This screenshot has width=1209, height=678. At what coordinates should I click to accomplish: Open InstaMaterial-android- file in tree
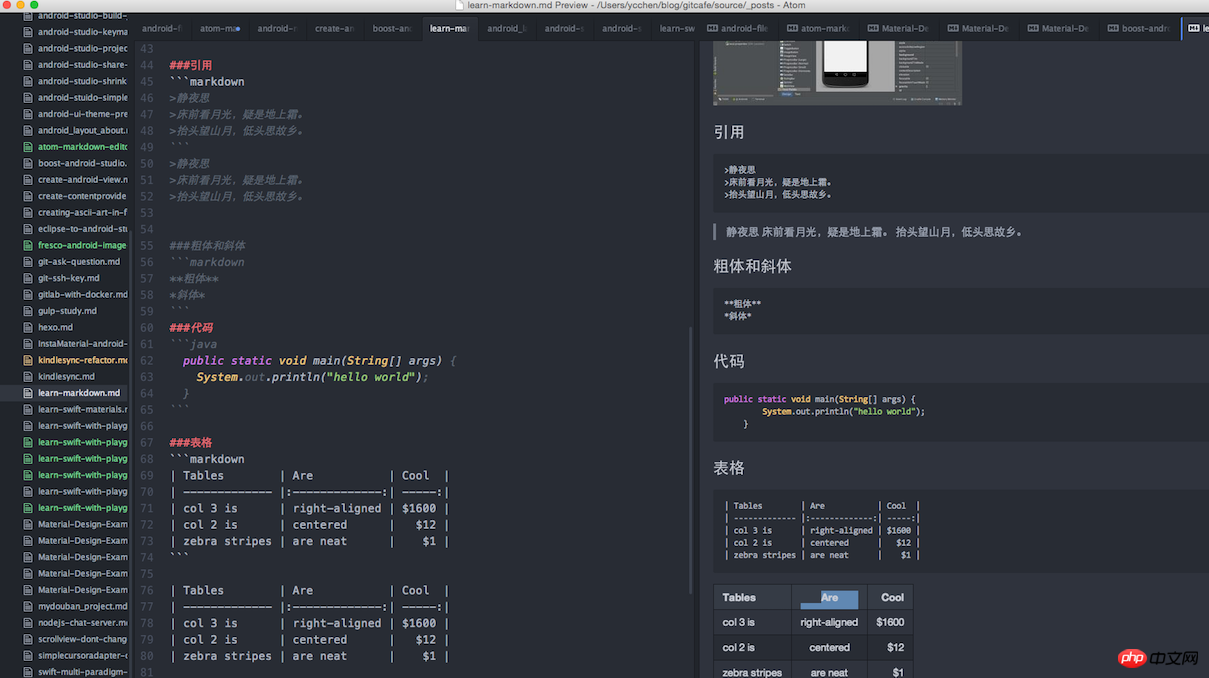coord(83,344)
